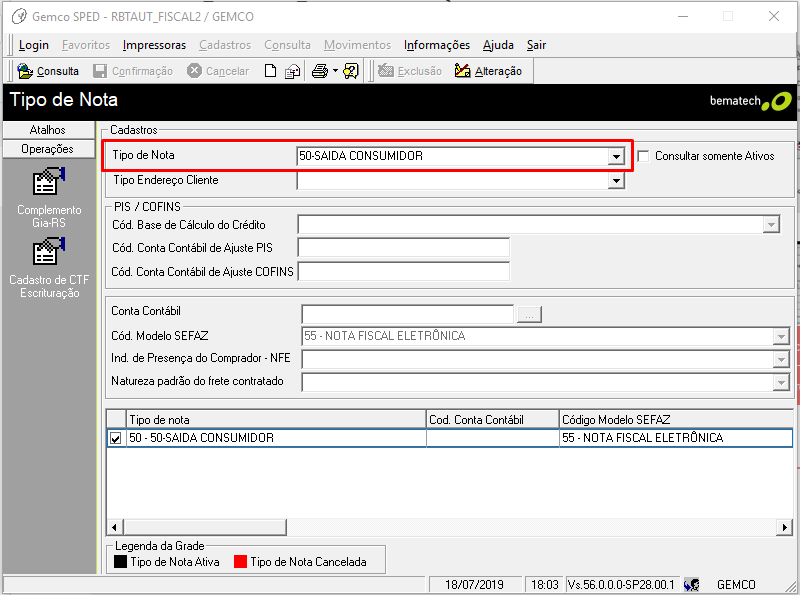Click the Consulta toolbar icon

pyautogui.click(x=25, y=71)
